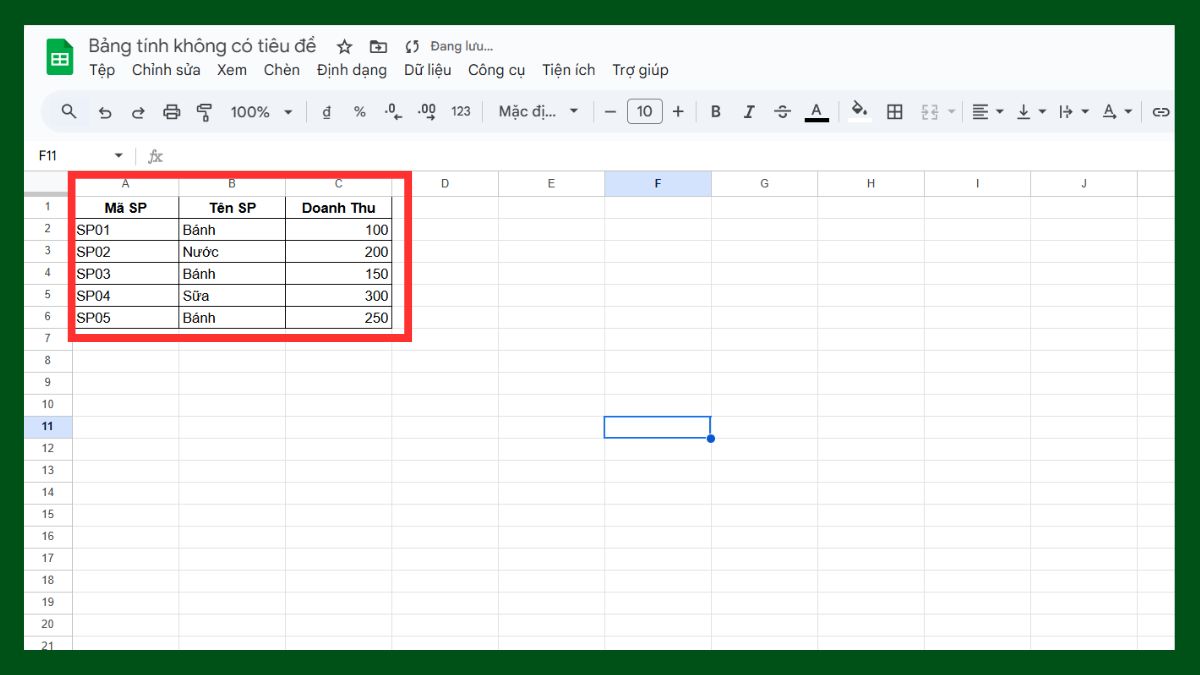Increase font size with plus button

[678, 112]
